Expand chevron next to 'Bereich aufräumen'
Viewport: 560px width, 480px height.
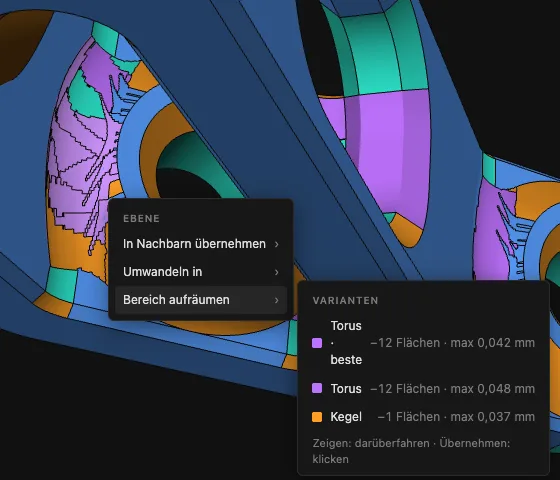[x=276, y=300]
